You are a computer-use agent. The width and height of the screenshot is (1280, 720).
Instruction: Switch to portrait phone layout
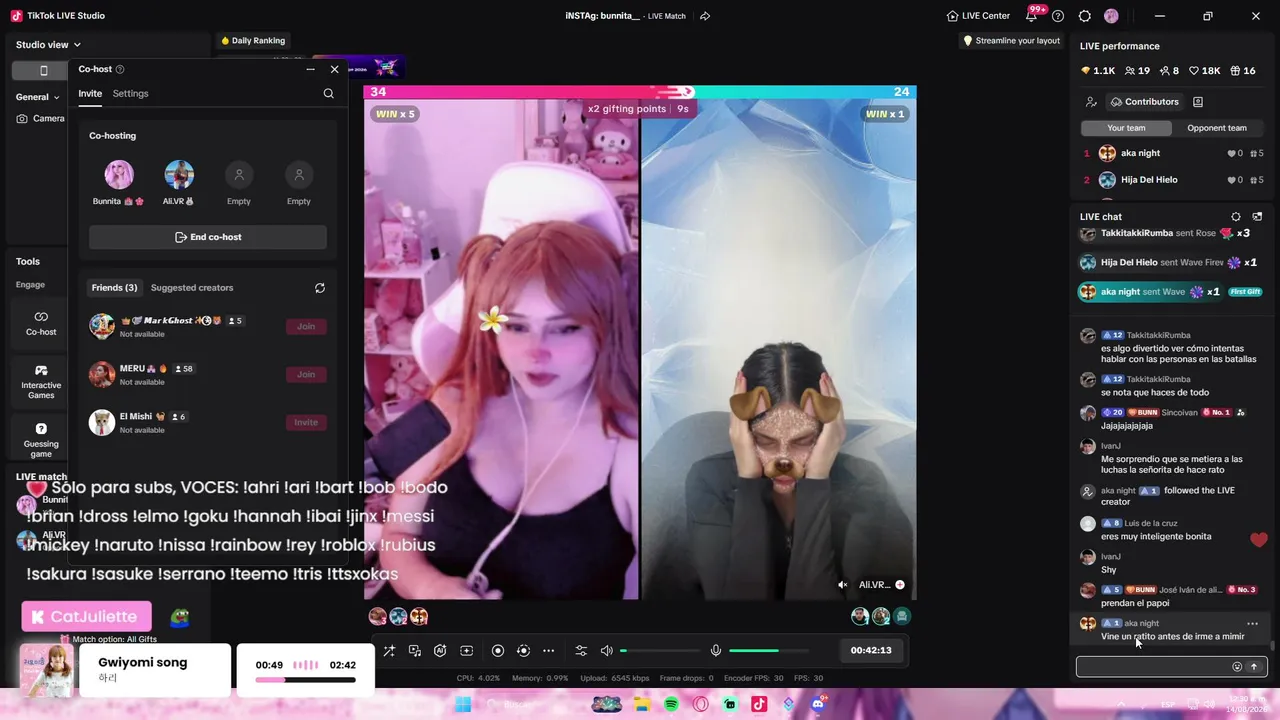pos(43,70)
